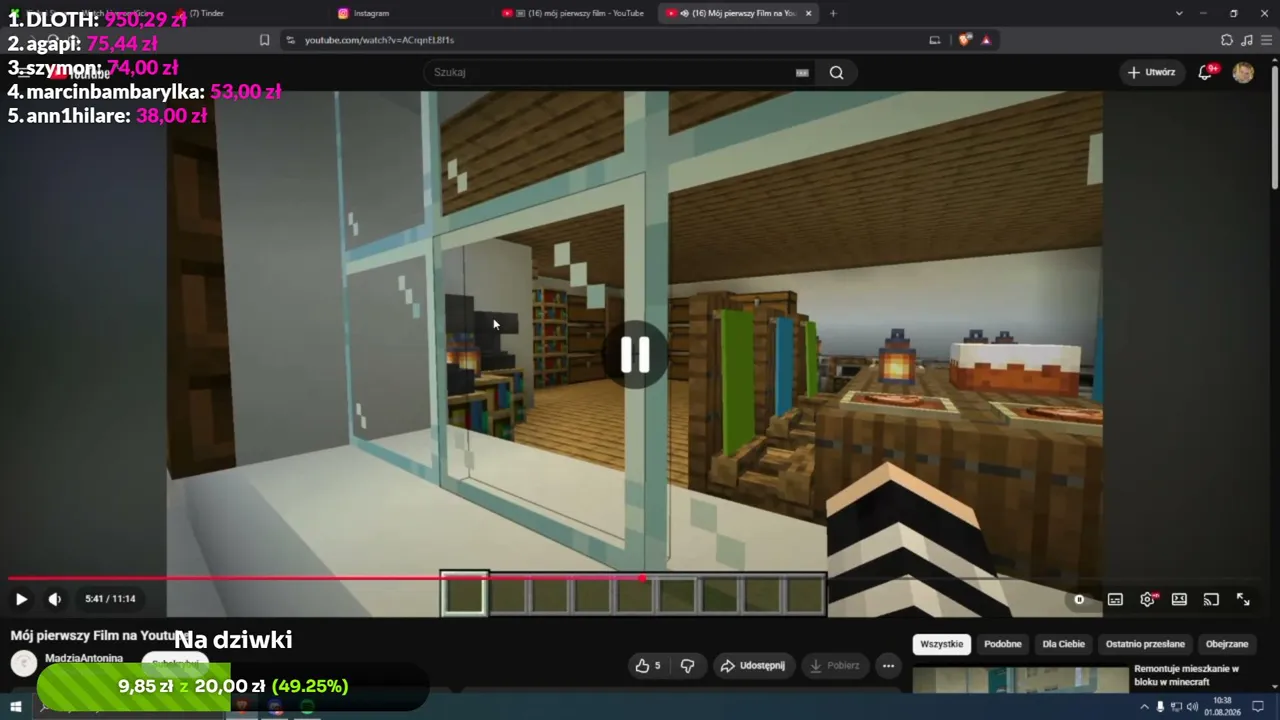Open the on-screen keyboard icon in search
1280x720 pixels.
coord(802,72)
